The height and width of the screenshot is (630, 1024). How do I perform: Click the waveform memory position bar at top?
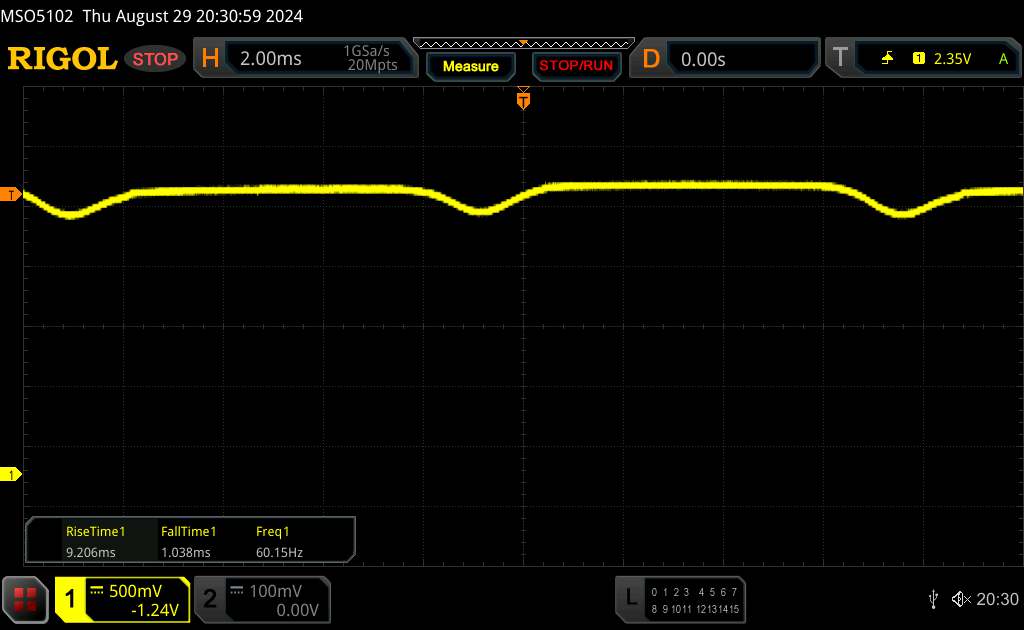click(523, 43)
